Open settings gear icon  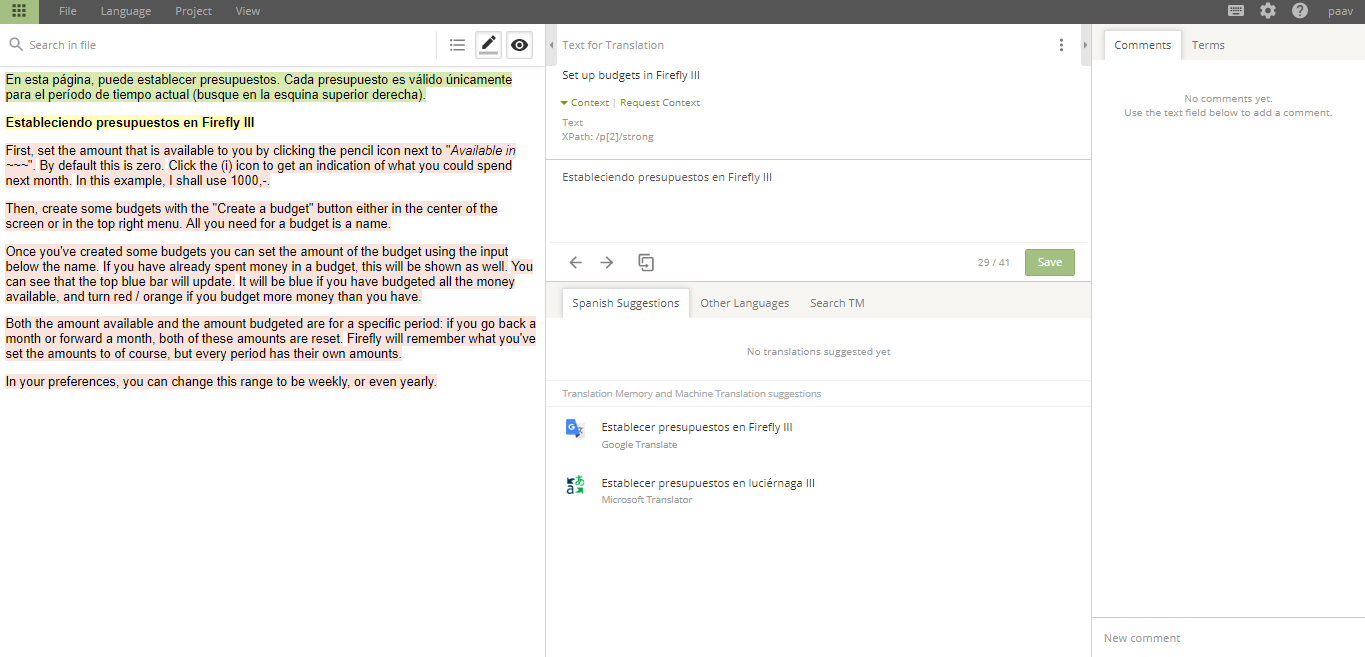[1268, 11]
